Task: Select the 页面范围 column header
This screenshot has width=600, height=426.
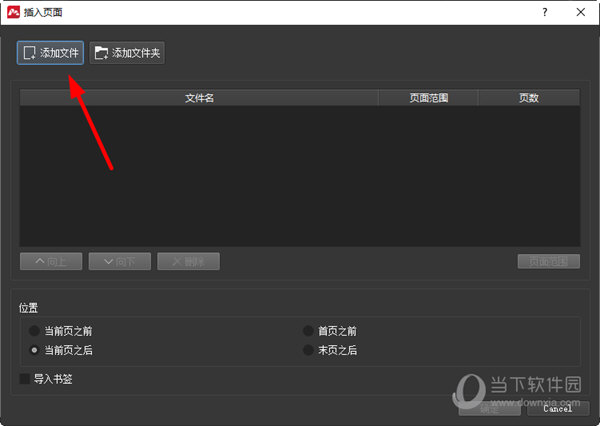Action: click(x=429, y=98)
